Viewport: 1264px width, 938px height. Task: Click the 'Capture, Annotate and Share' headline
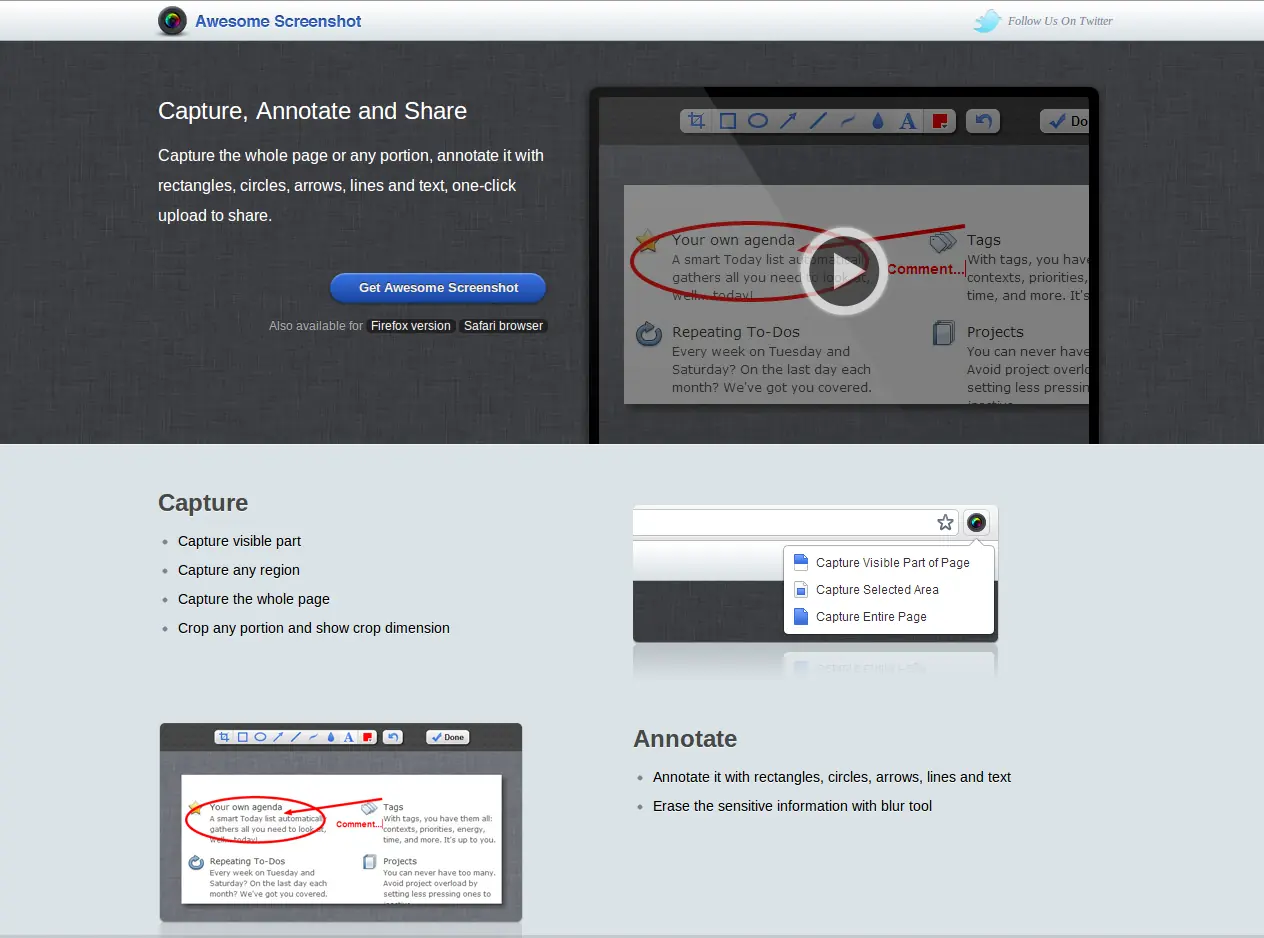pos(312,111)
